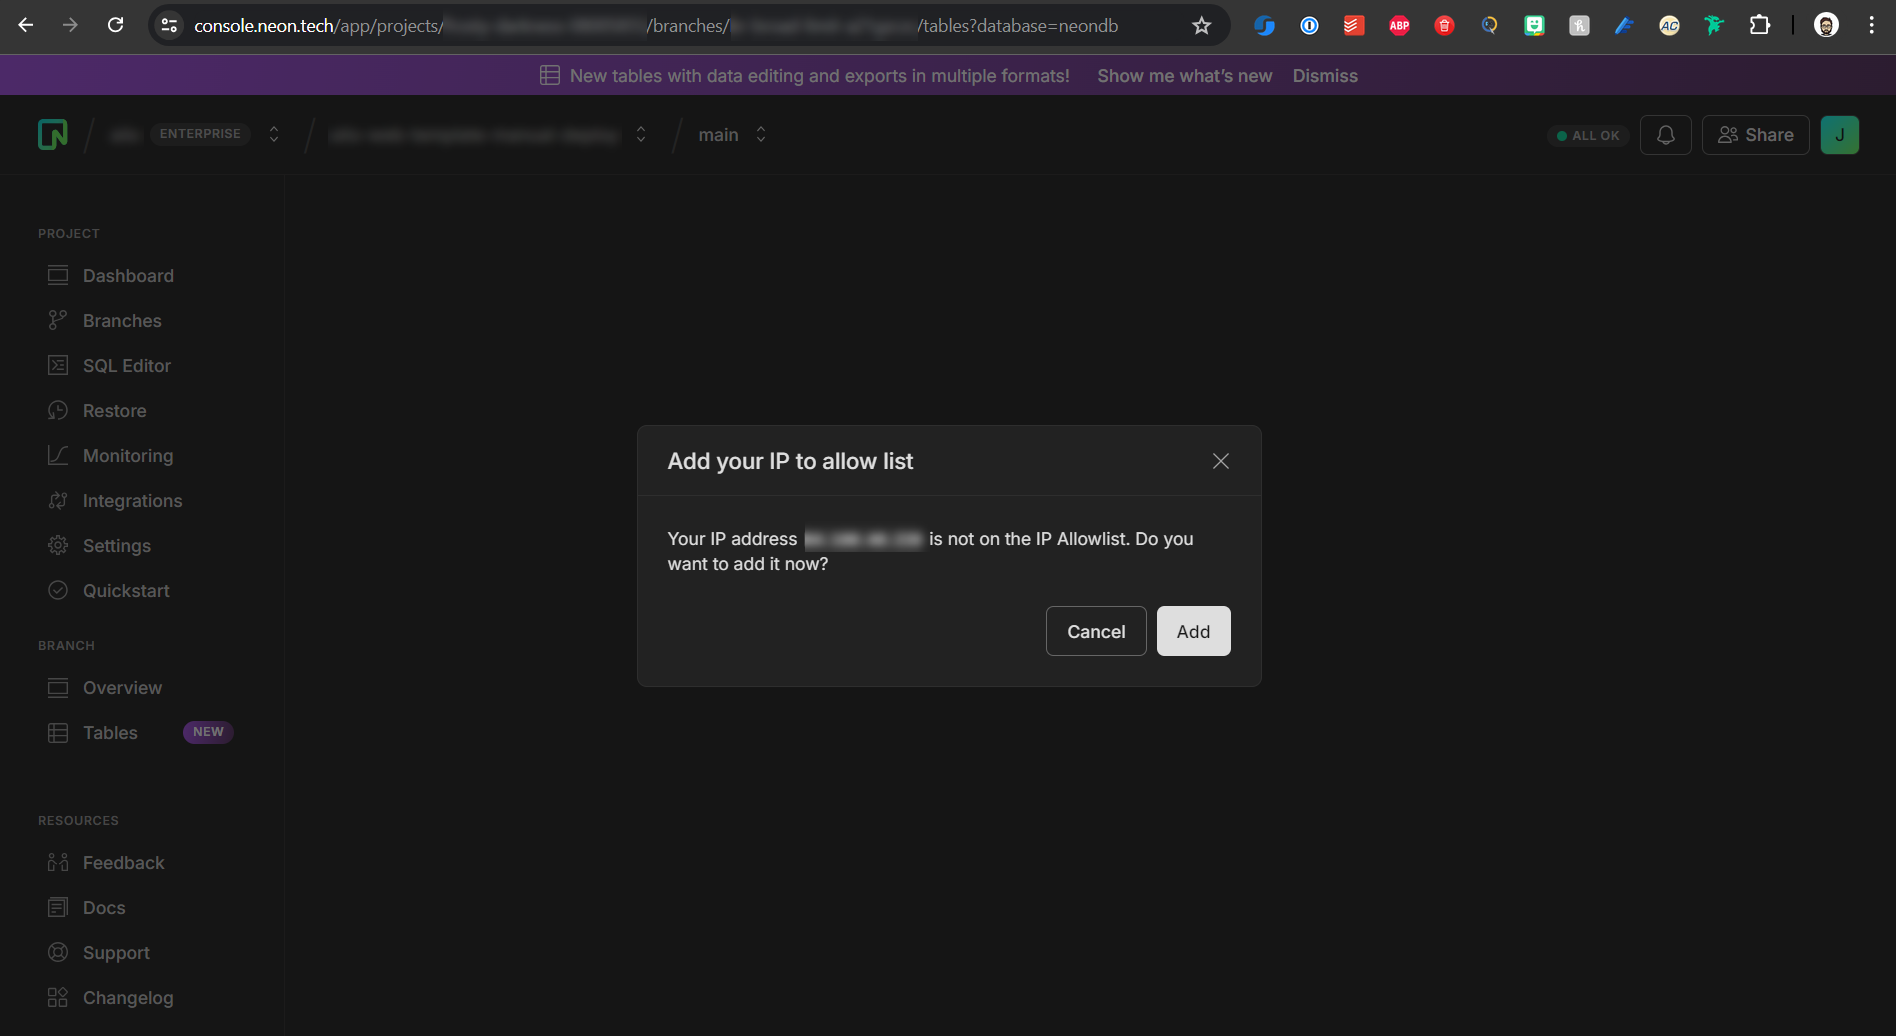Click the Neon logo icon
Image resolution: width=1896 pixels, height=1036 pixels.
tap(53, 134)
